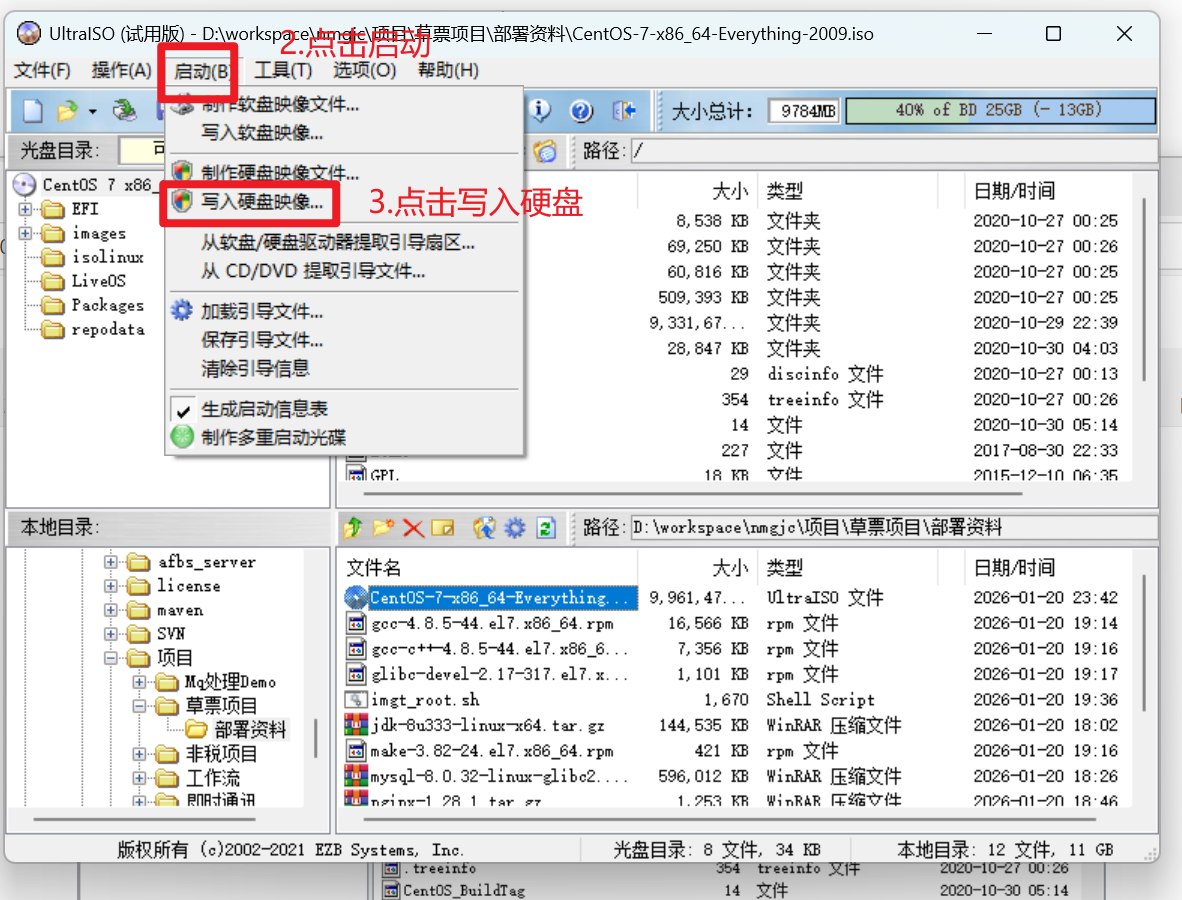This screenshot has height=900, width=1182.
Task: Click the CentOS disc root icon in tree
Action: point(25,185)
